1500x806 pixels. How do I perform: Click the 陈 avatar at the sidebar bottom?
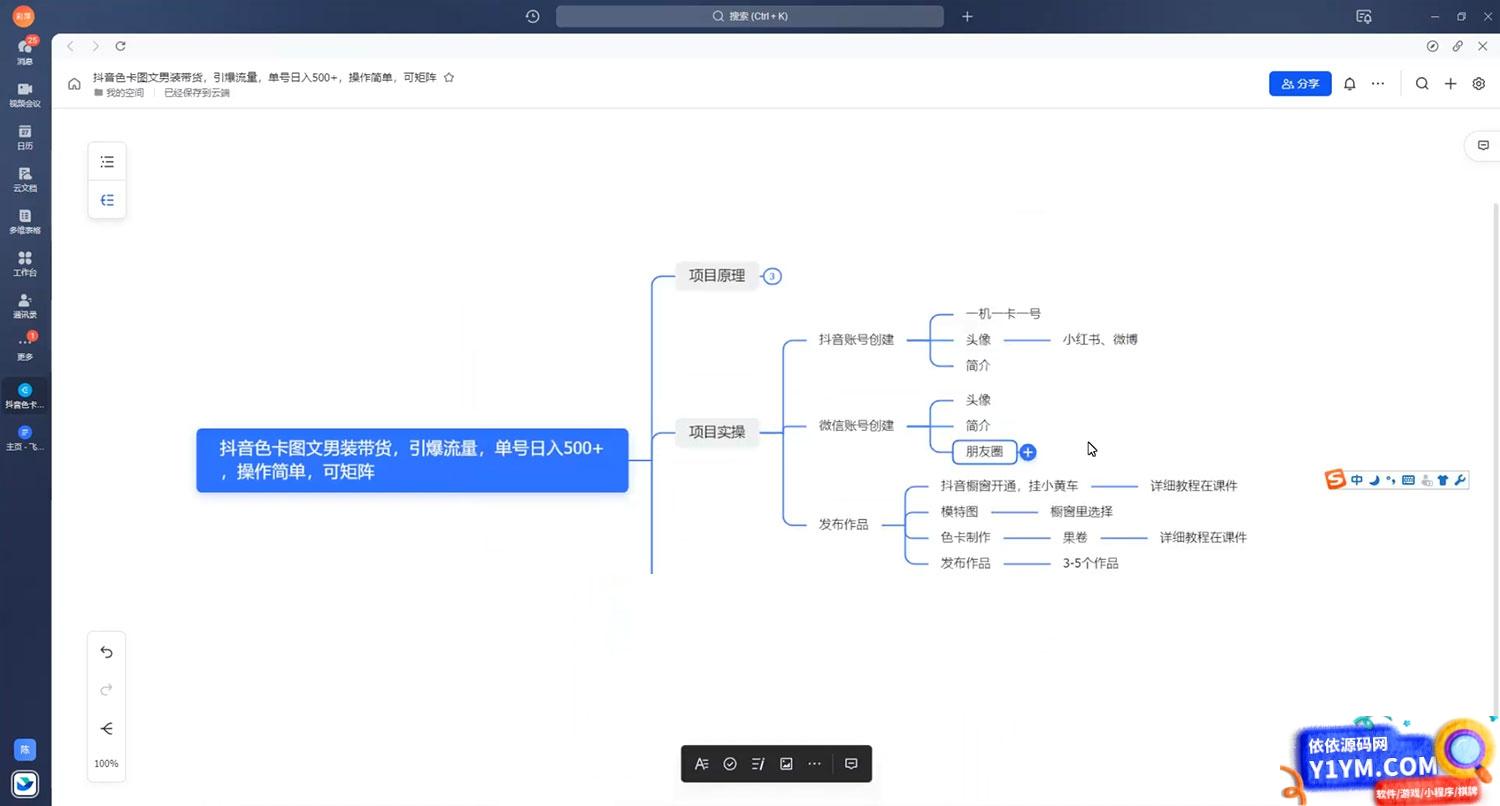pyautogui.click(x=25, y=749)
